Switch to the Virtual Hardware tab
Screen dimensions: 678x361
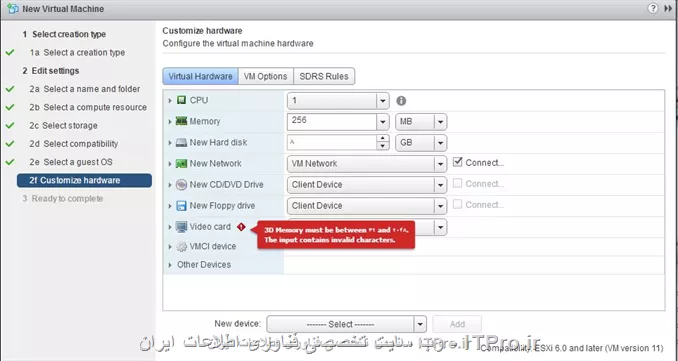tap(200, 76)
